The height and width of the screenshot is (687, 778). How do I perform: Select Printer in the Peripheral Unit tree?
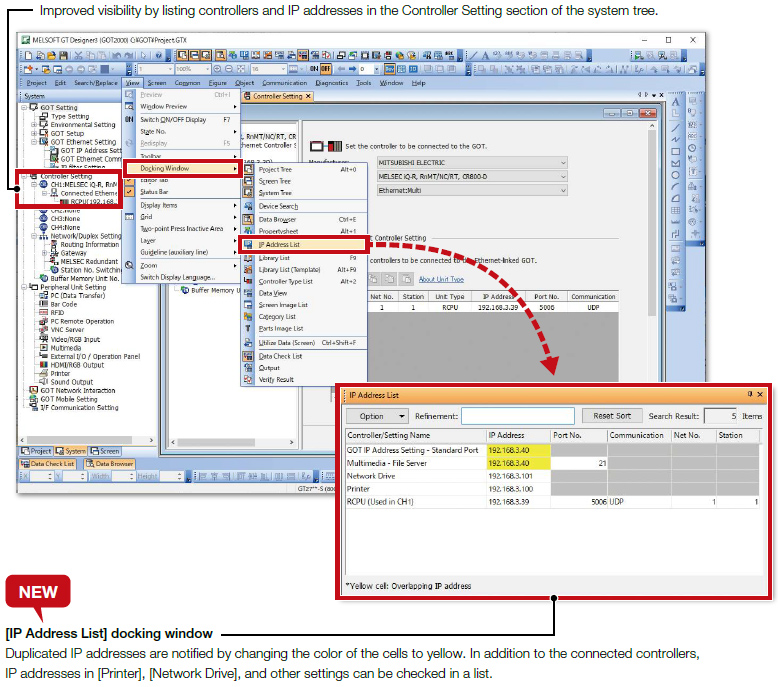pyautogui.click(x=60, y=373)
